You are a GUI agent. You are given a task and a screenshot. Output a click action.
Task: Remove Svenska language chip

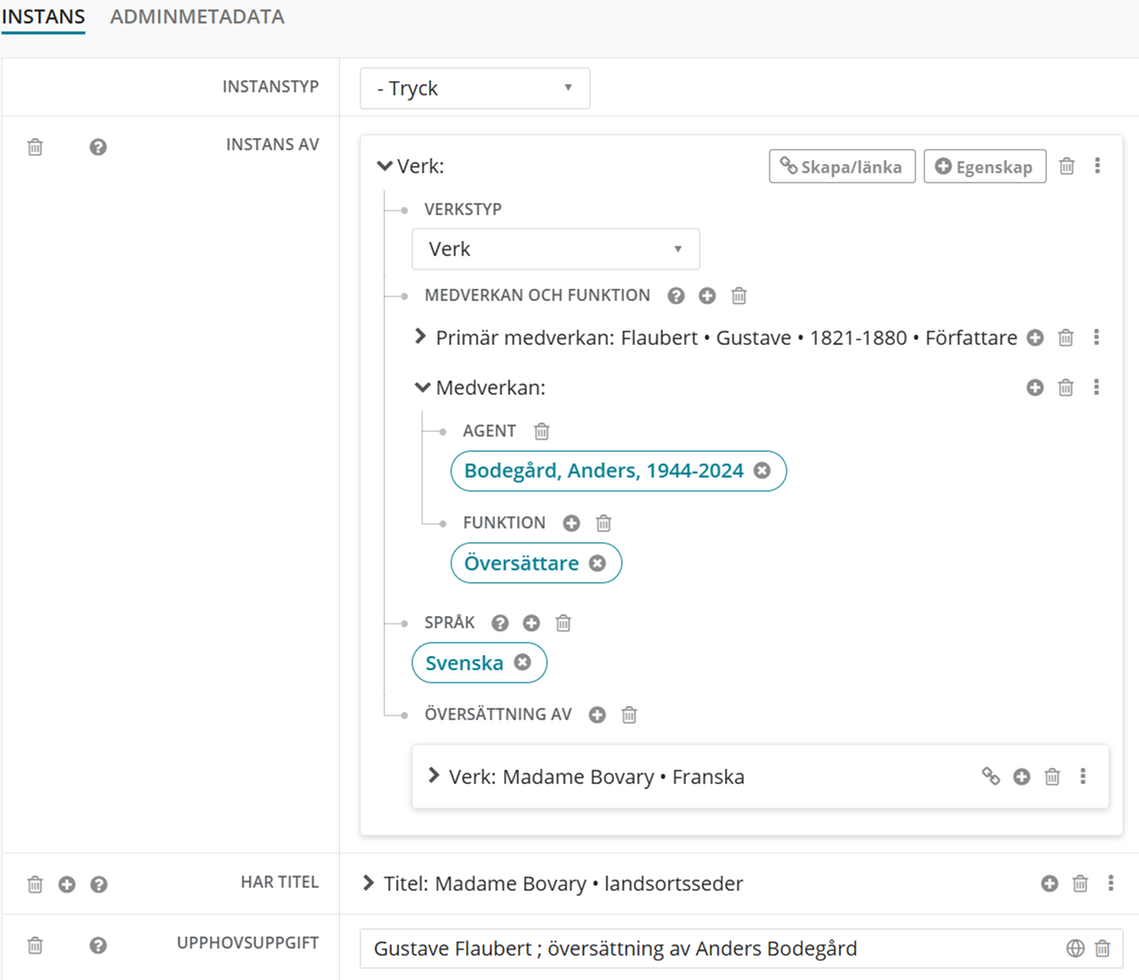click(522, 662)
